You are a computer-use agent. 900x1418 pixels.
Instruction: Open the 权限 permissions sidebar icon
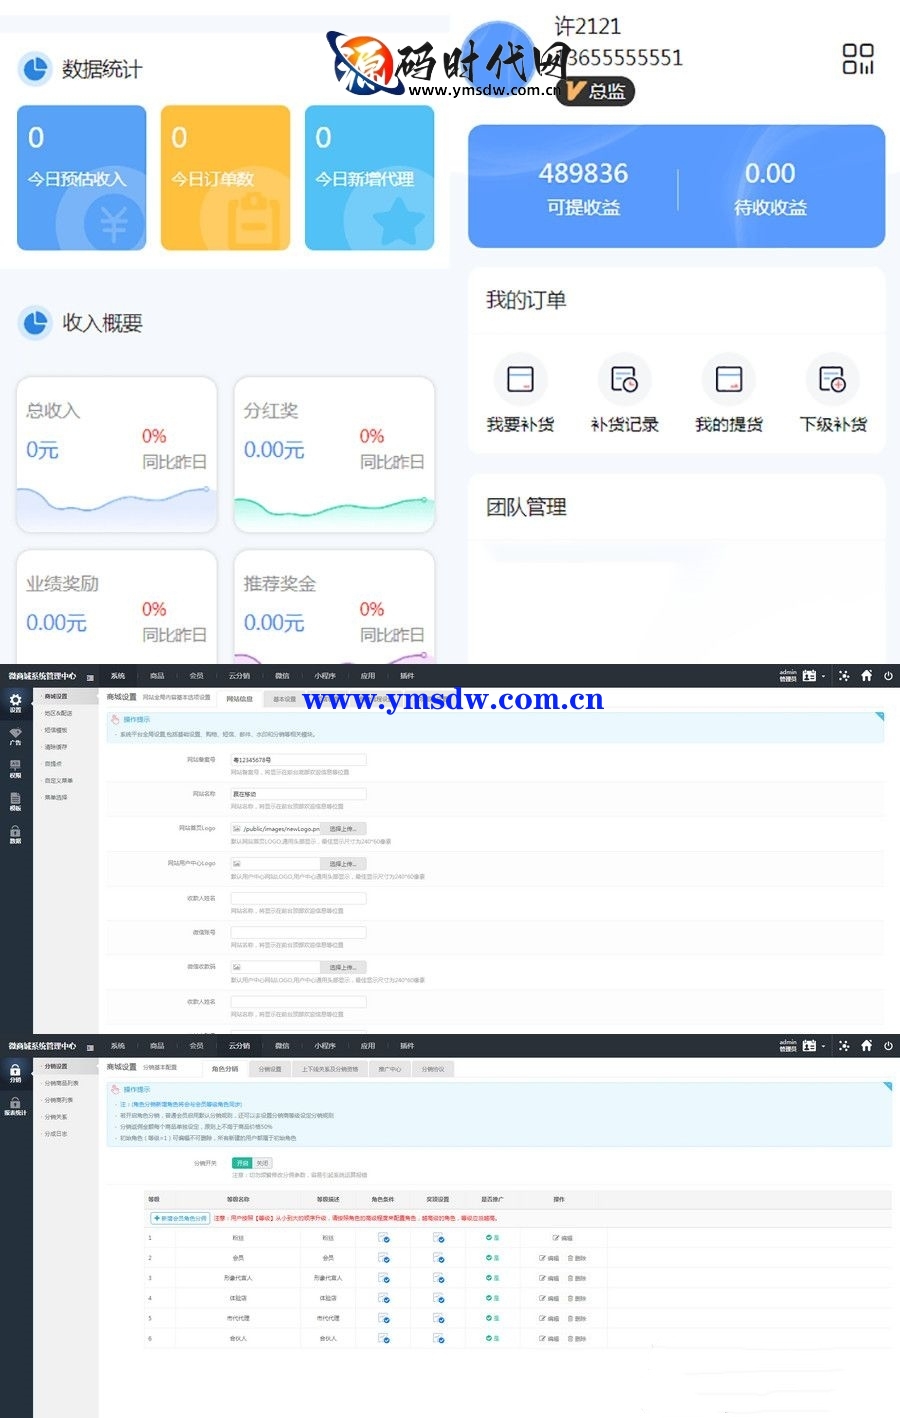[x=15, y=769]
